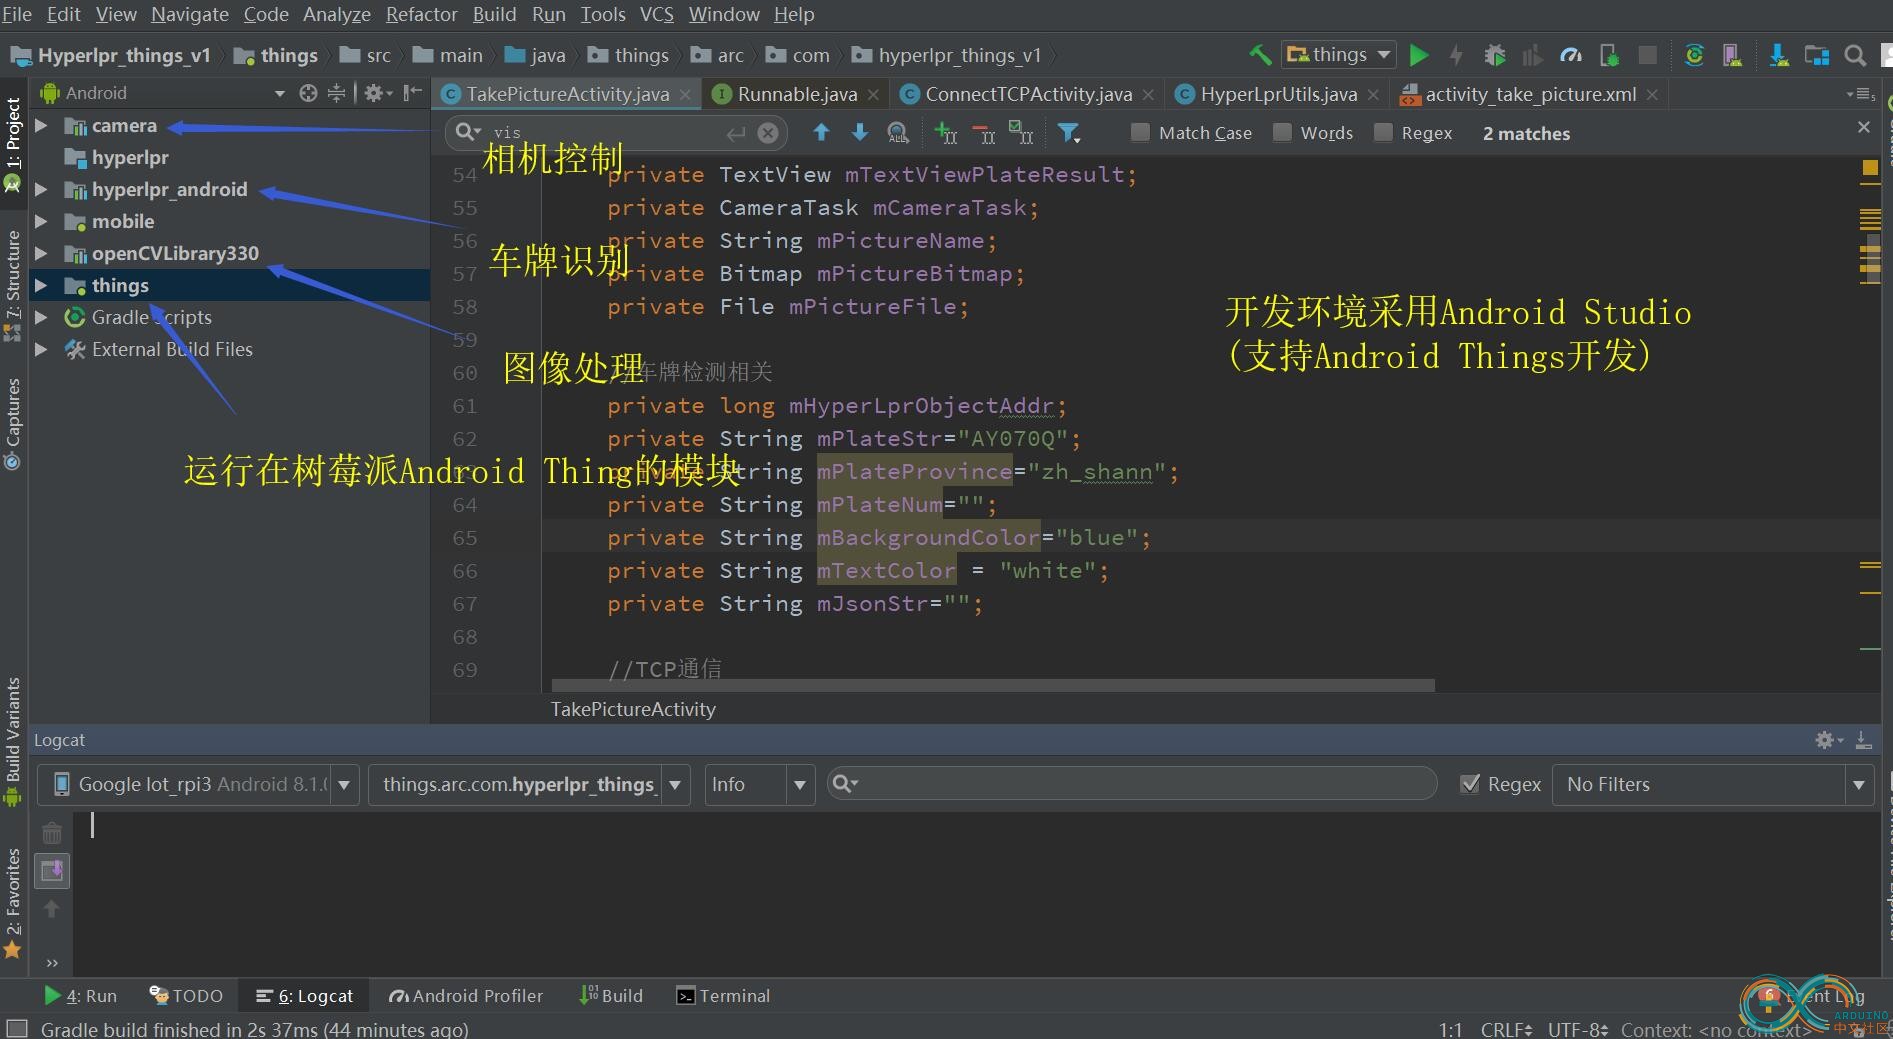This screenshot has height=1039, width=1893.
Task: Add selection for next occurrence icon
Action: (945, 132)
